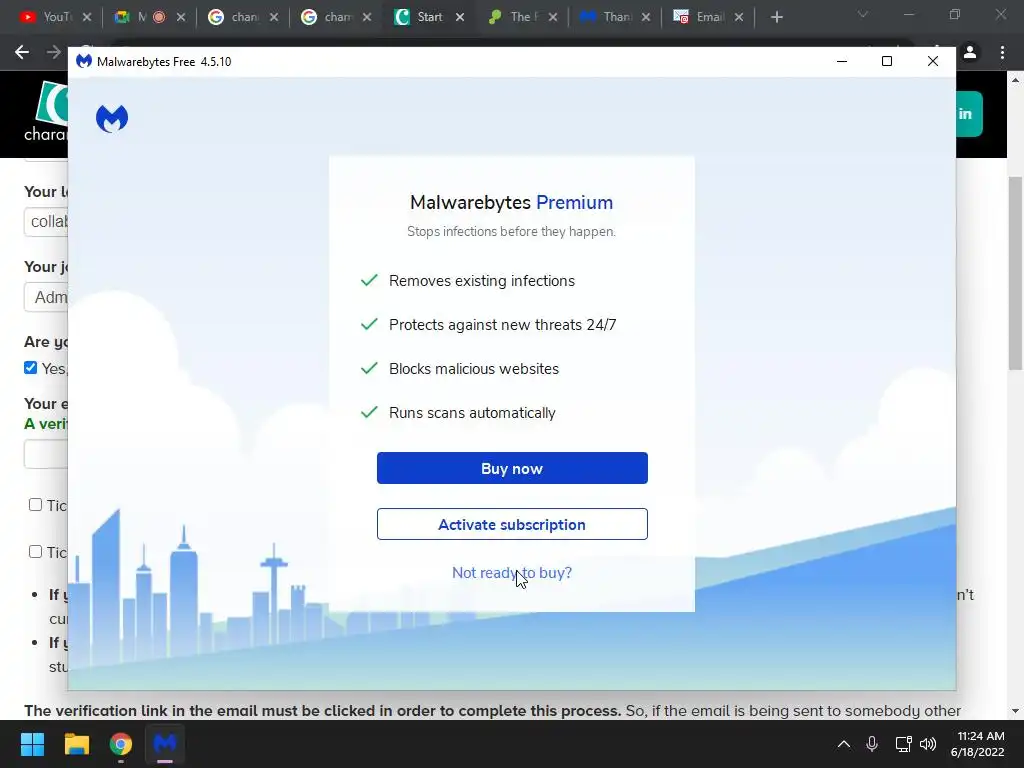Close the YouTube browser tab
1024x768 pixels.
(87, 17)
